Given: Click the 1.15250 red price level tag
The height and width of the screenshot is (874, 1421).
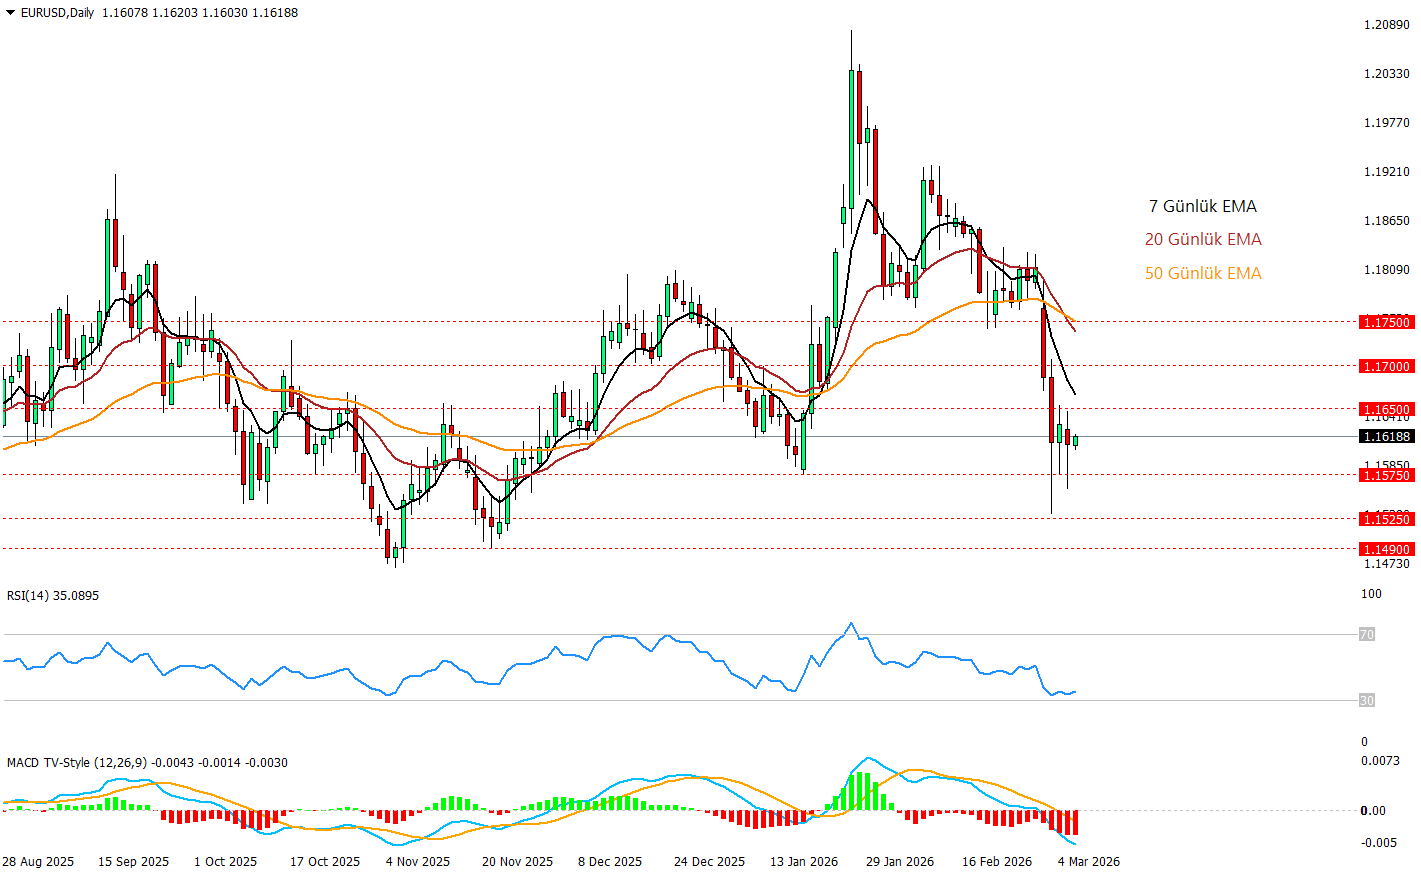Looking at the screenshot, I should [1386, 519].
